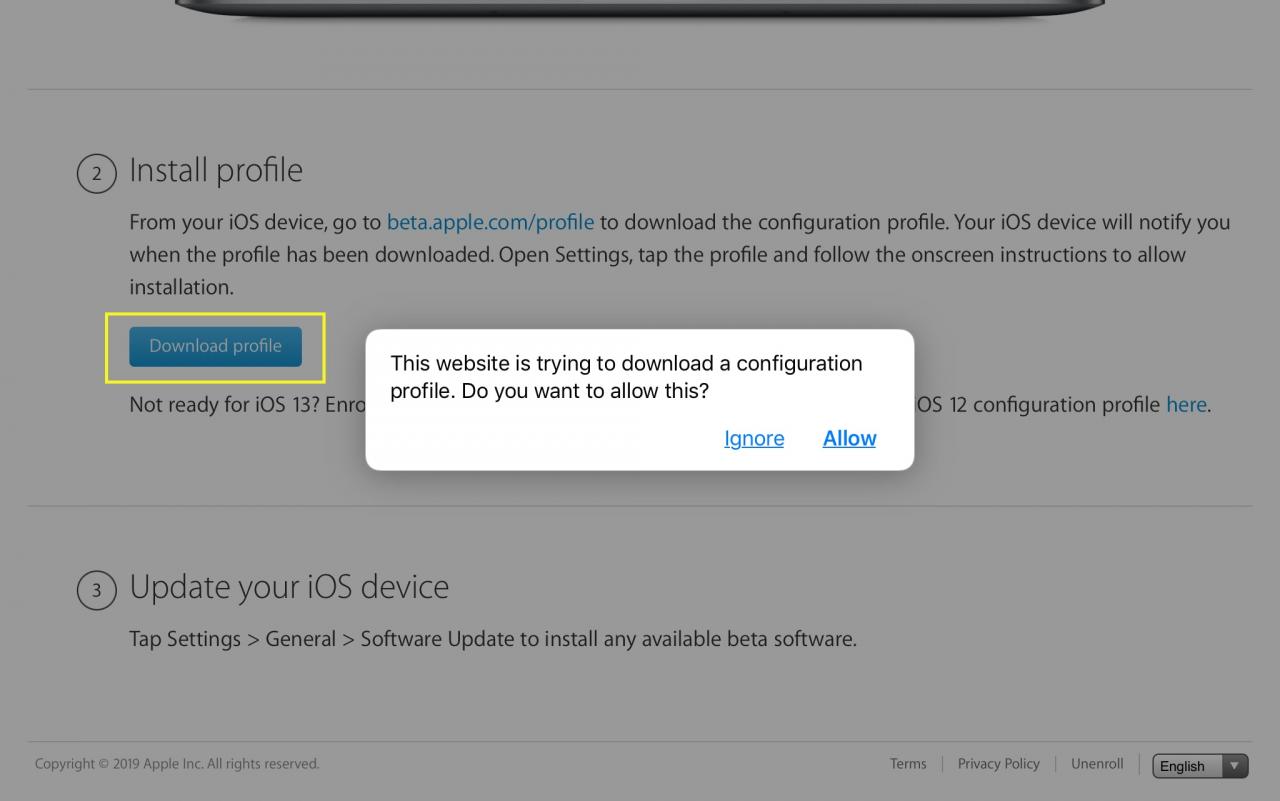
Task: Click the circled step 3 icon
Action: [97, 590]
